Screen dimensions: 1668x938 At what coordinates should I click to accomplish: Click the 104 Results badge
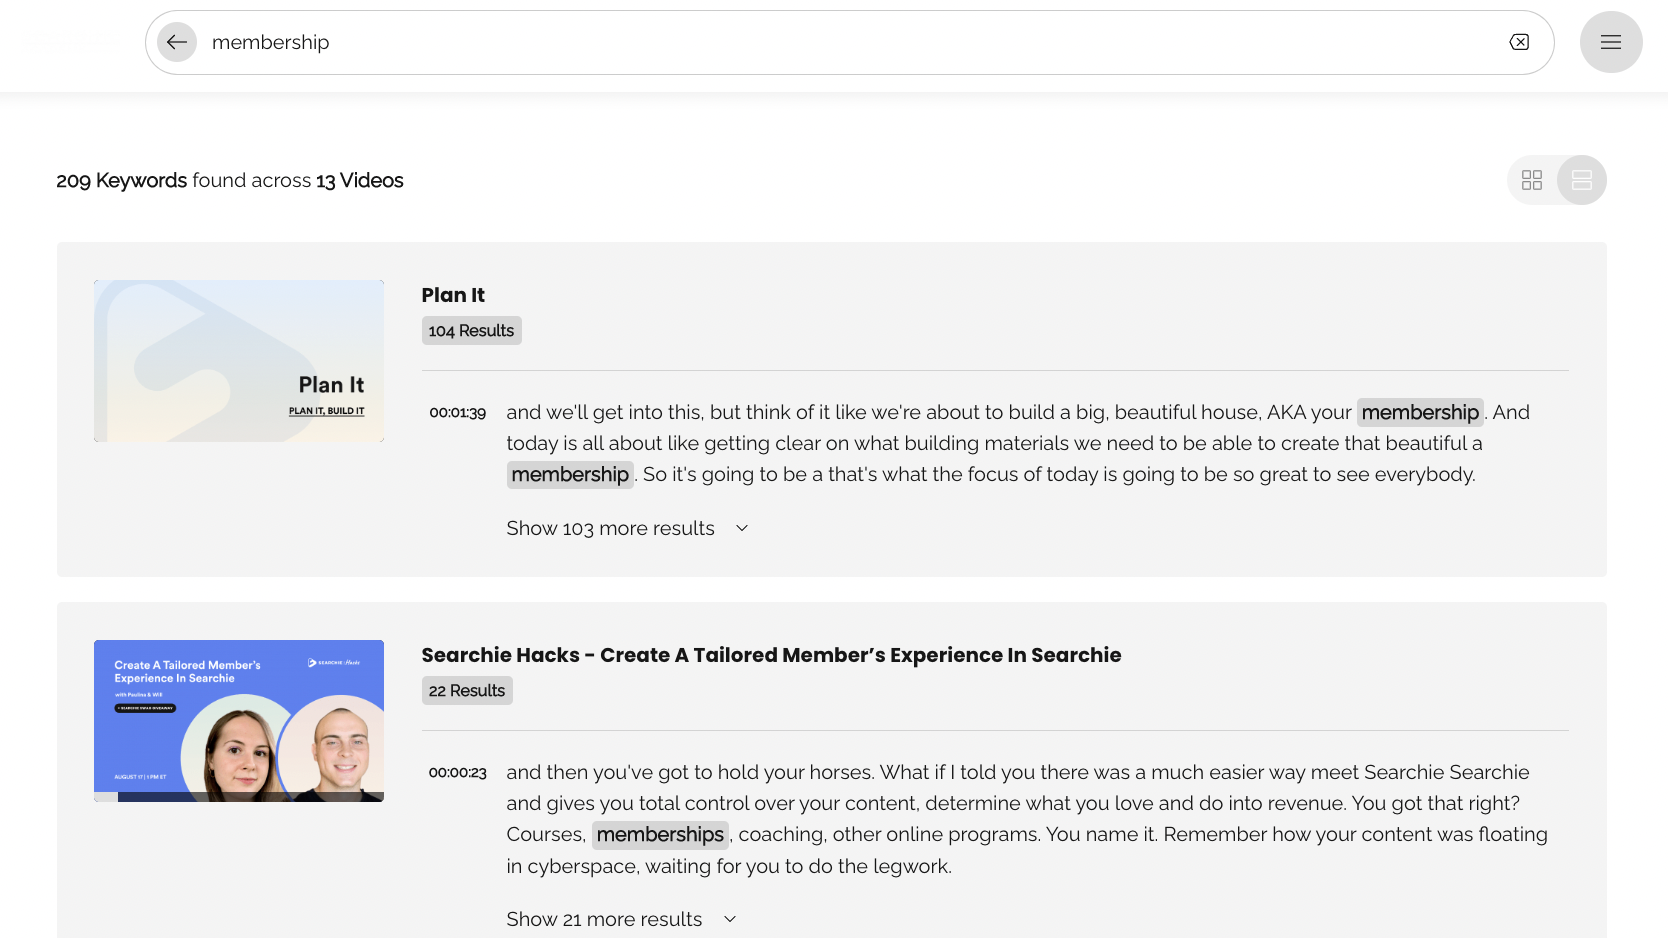point(471,331)
